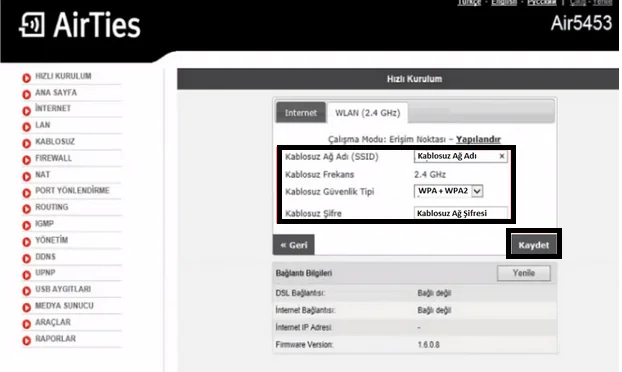Open the DDNS sidebar entry
Image resolution: width=622 pixels, height=372 pixels.
[45, 257]
